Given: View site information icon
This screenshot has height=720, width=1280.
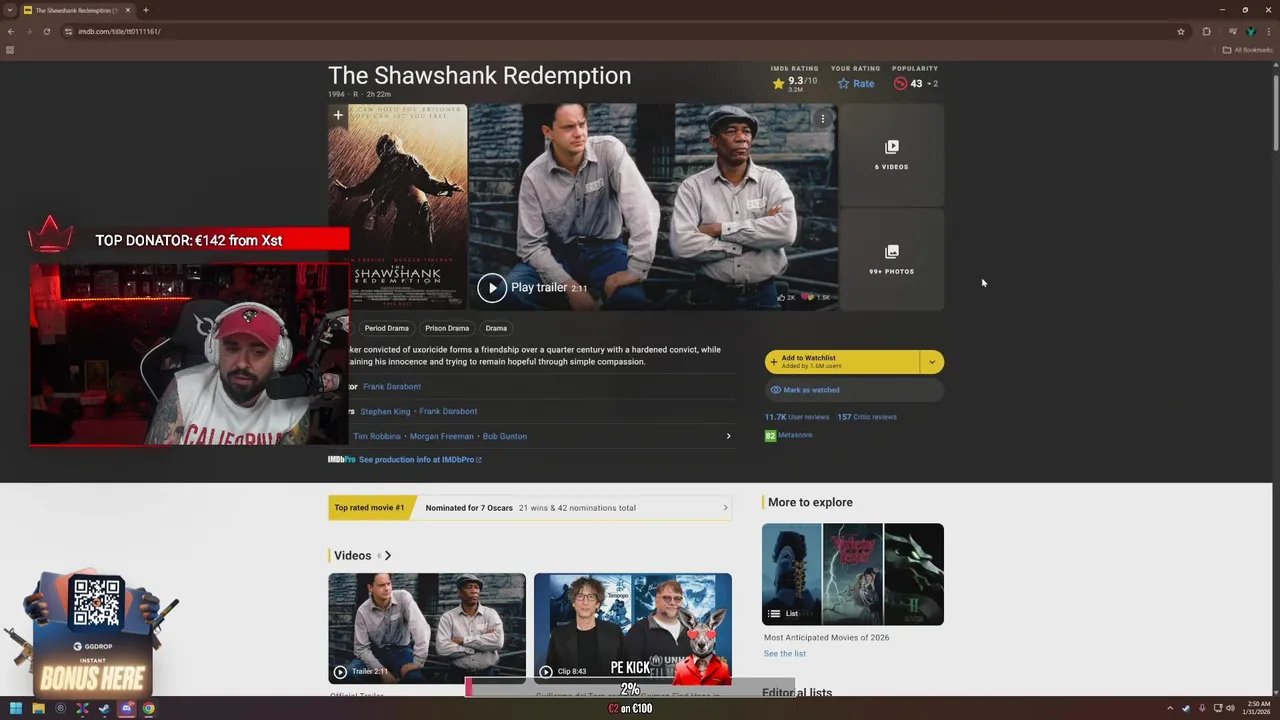Looking at the screenshot, I should tap(68, 31).
